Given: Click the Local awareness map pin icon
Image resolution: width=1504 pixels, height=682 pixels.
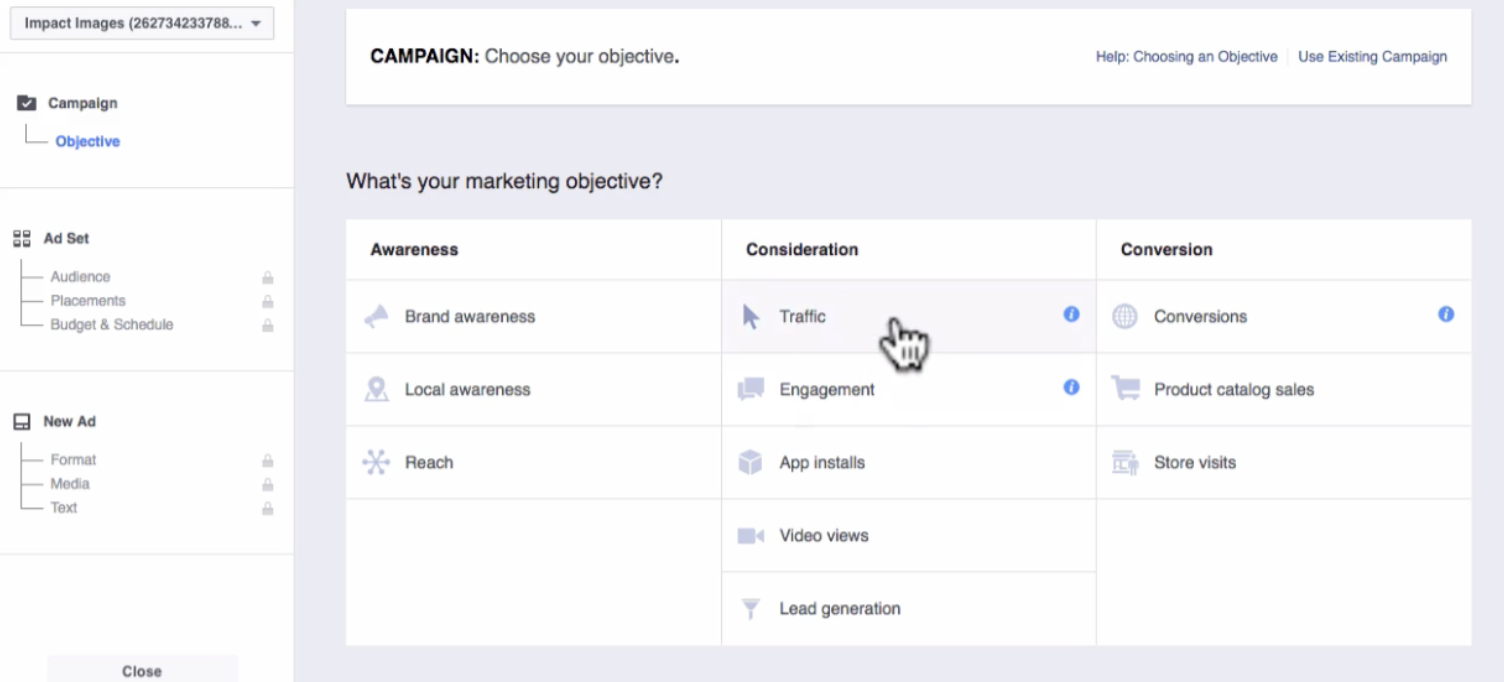Looking at the screenshot, I should pos(376,390).
